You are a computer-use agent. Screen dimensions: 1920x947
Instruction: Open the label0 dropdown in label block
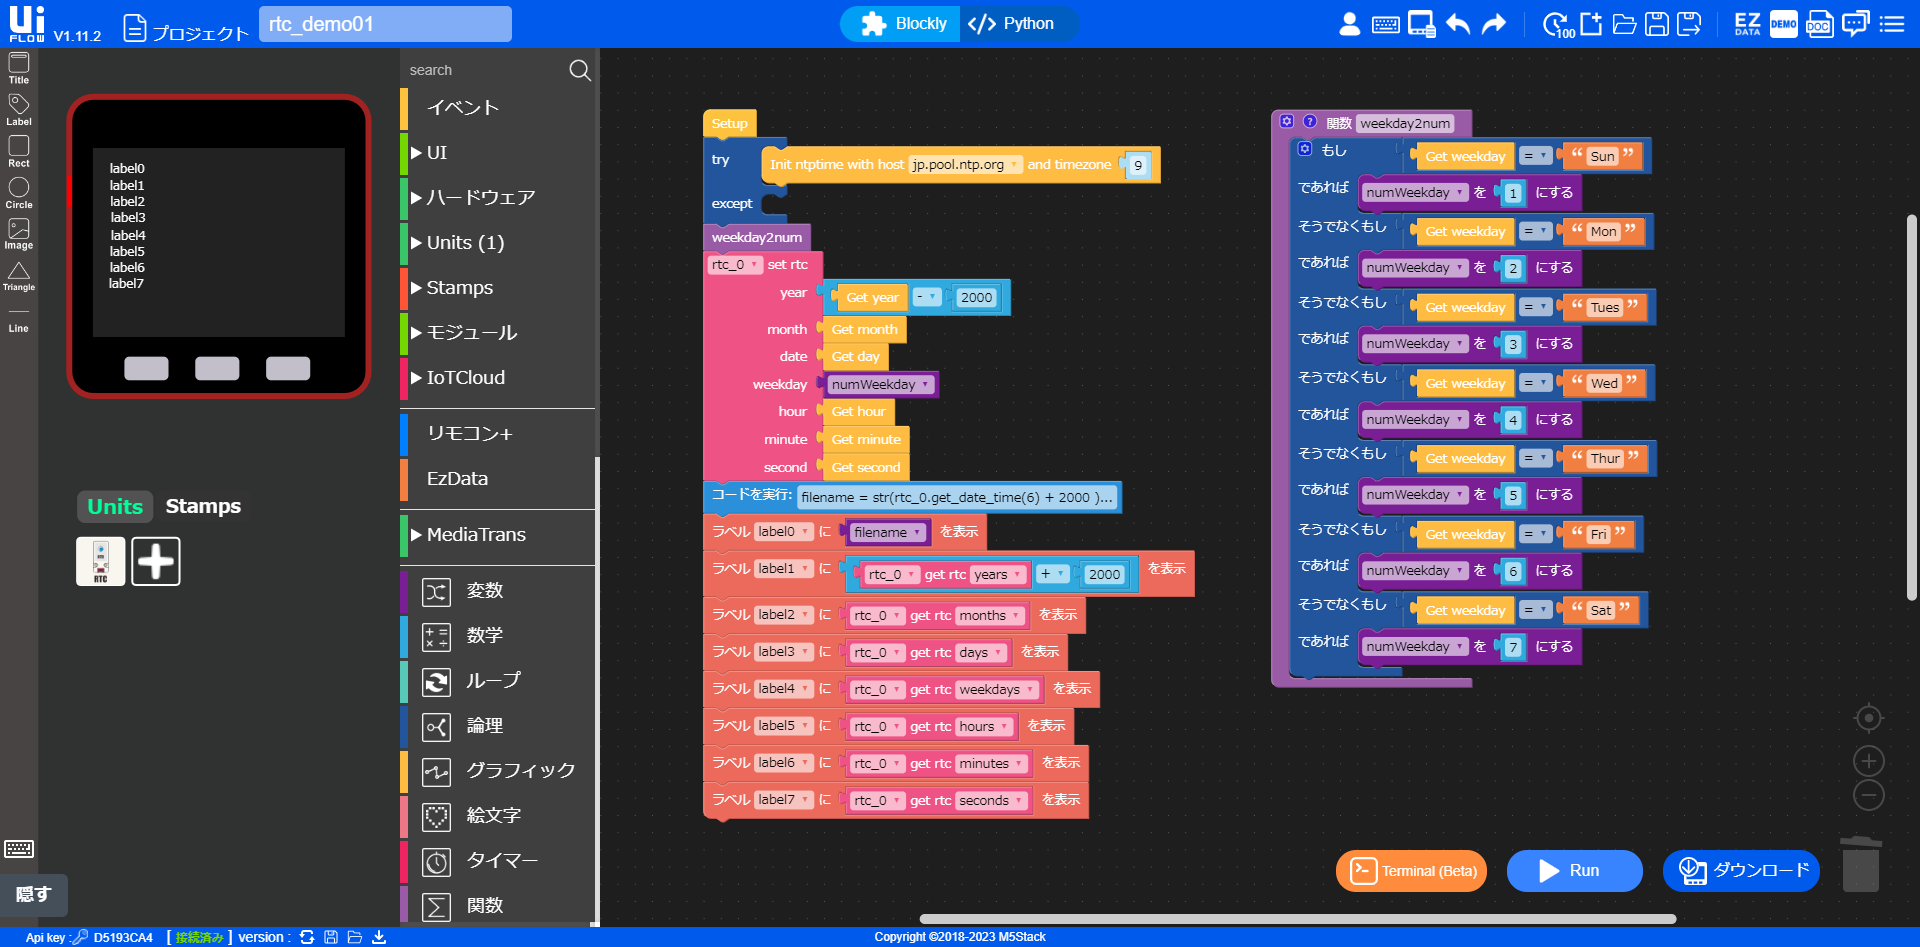[782, 532]
